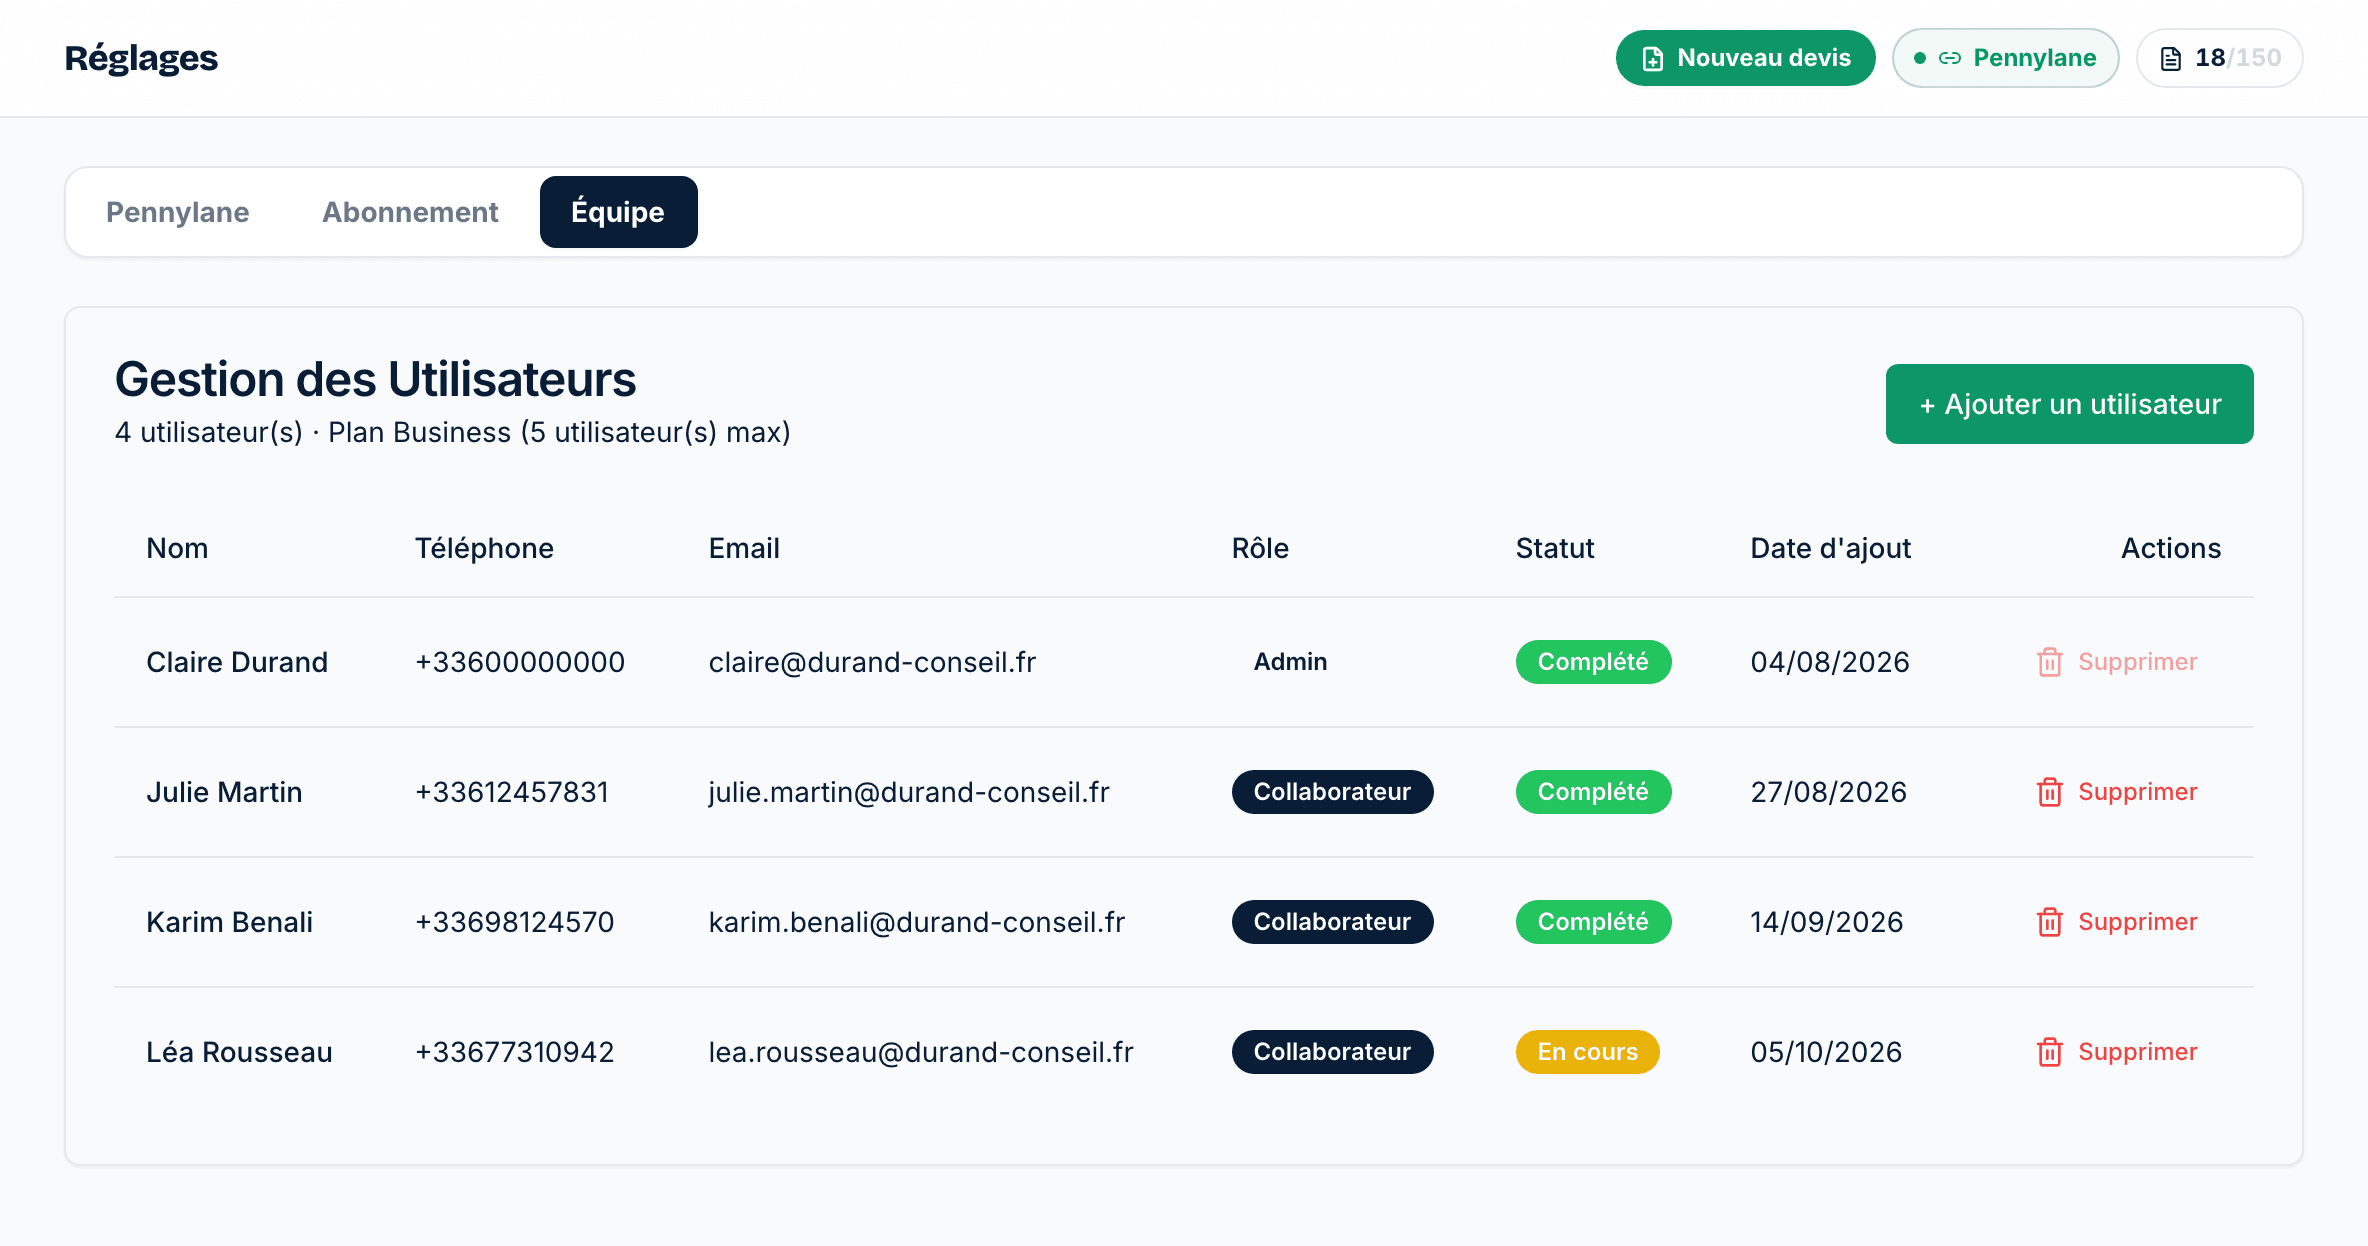Viewport: 2368px width, 1246px height.
Task: Open the Pennylane settings tab
Action: (x=178, y=212)
